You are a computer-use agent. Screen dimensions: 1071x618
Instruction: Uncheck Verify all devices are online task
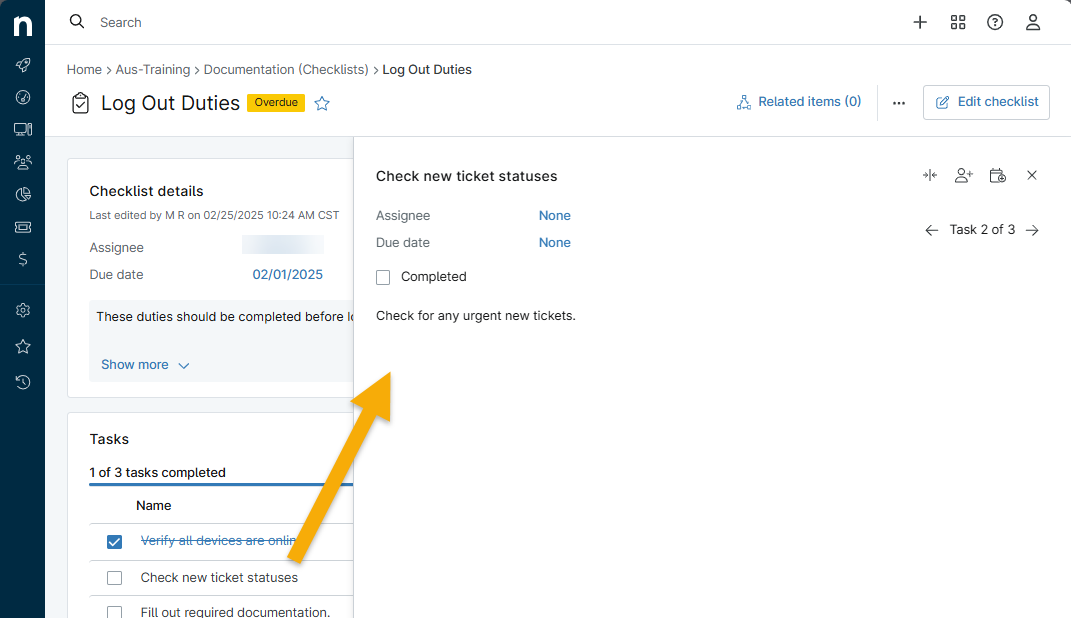[x=114, y=541]
